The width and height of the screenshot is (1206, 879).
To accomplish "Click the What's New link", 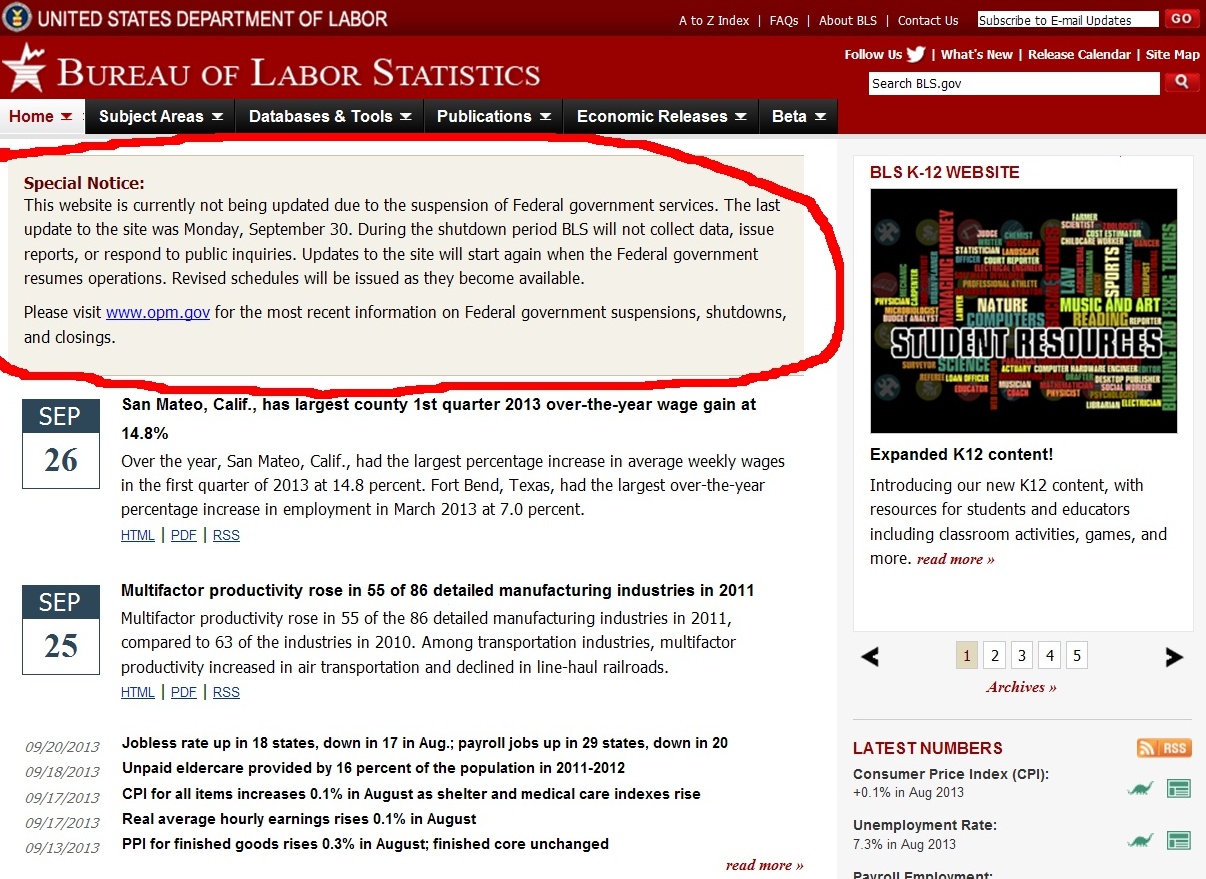I will click(x=977, y=54).
